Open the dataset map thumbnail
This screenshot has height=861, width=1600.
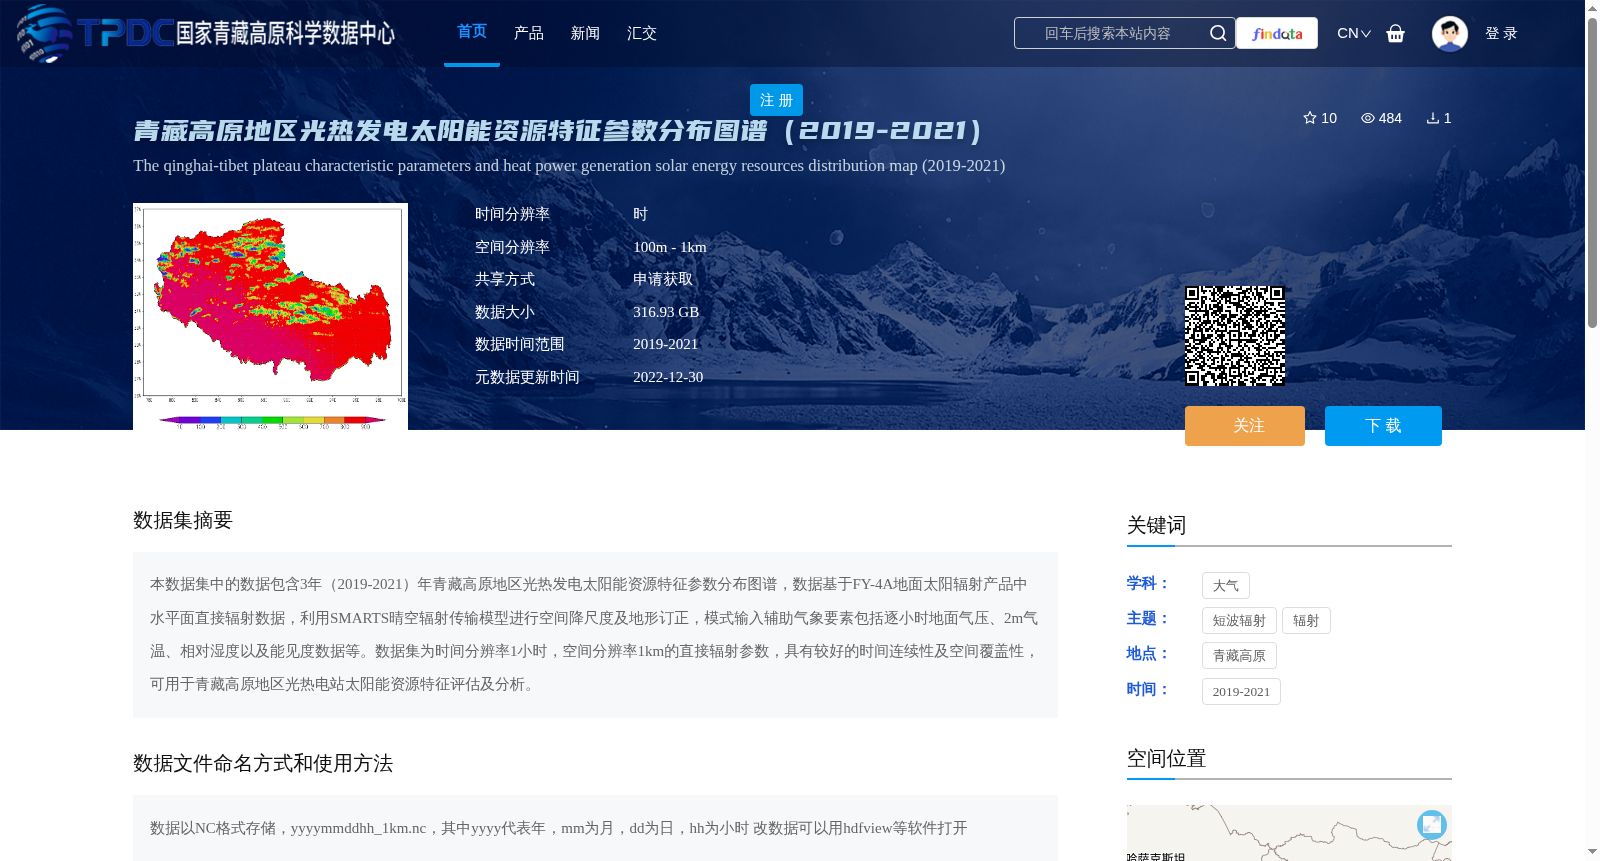click(270, 317)
